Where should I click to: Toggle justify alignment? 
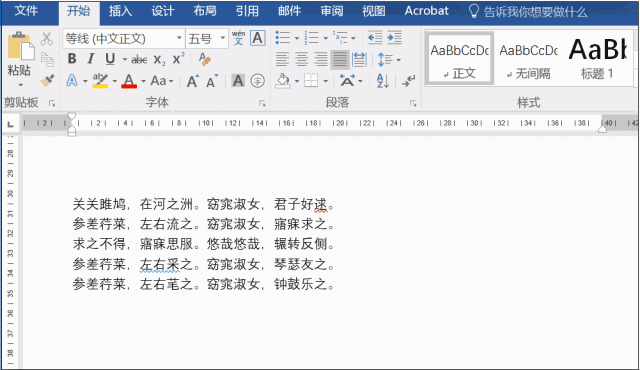coord(340,60)
